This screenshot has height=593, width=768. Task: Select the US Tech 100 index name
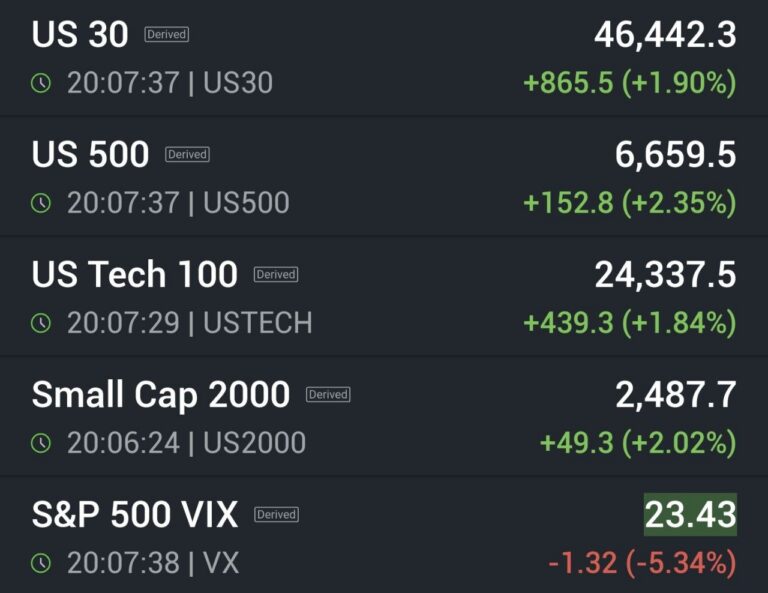[x=135, y=275]
